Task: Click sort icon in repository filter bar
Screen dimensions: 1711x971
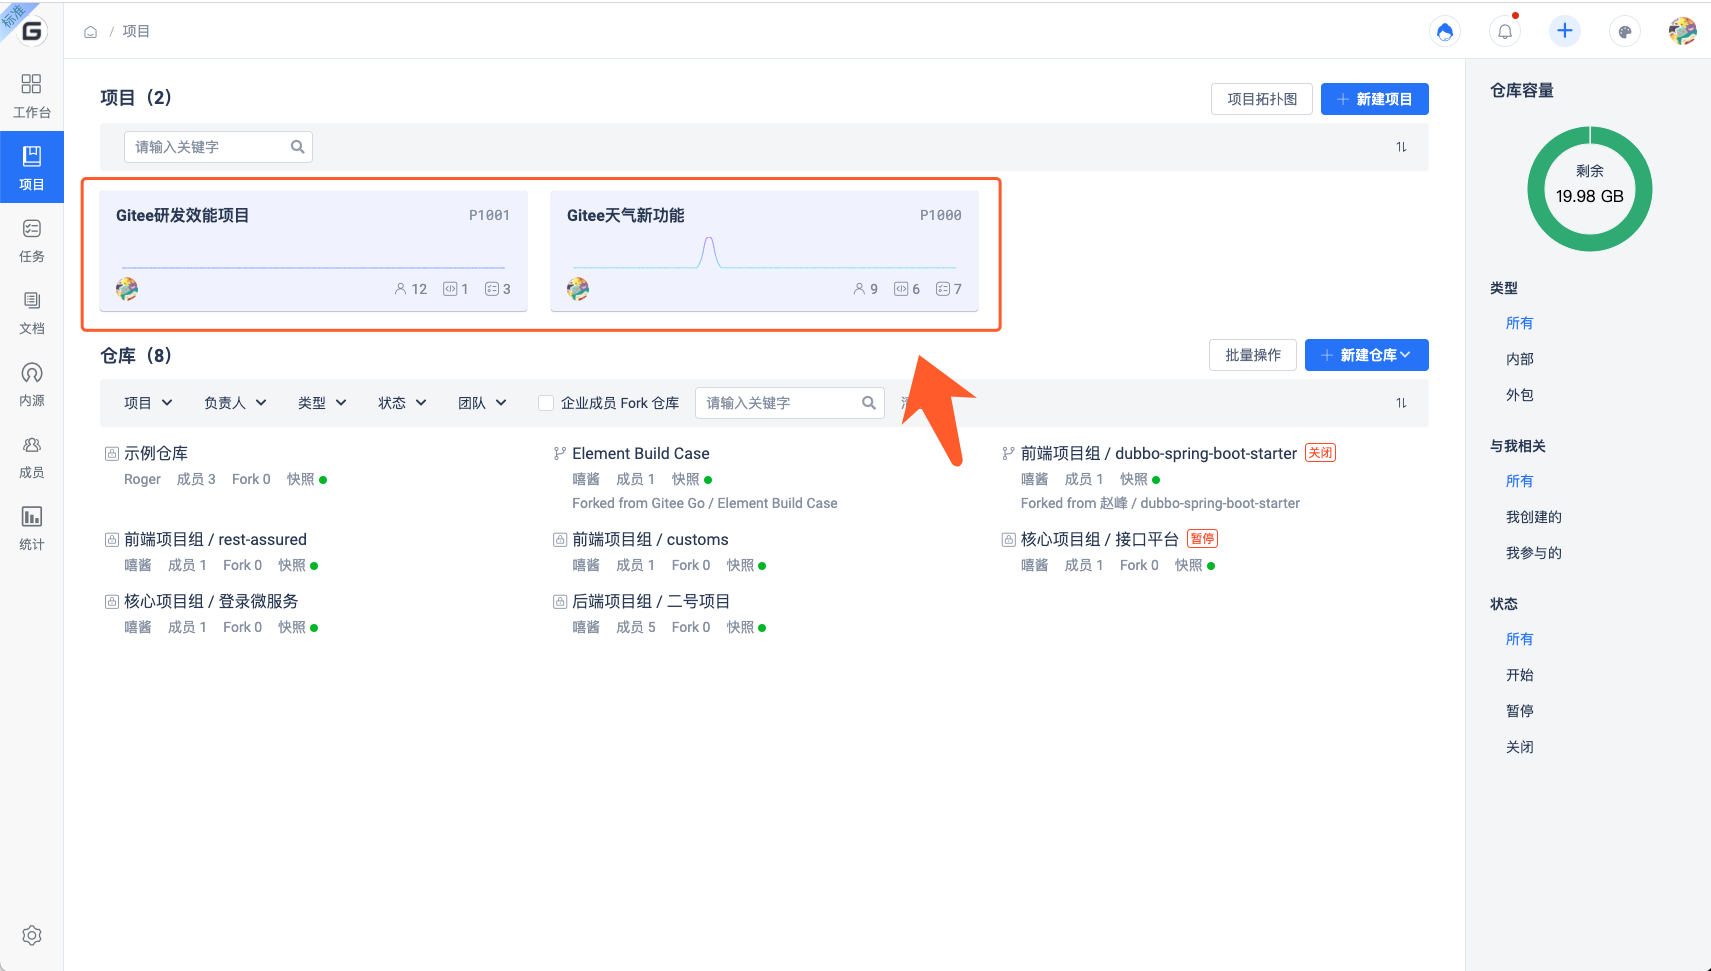Action: pos(1401,403)
